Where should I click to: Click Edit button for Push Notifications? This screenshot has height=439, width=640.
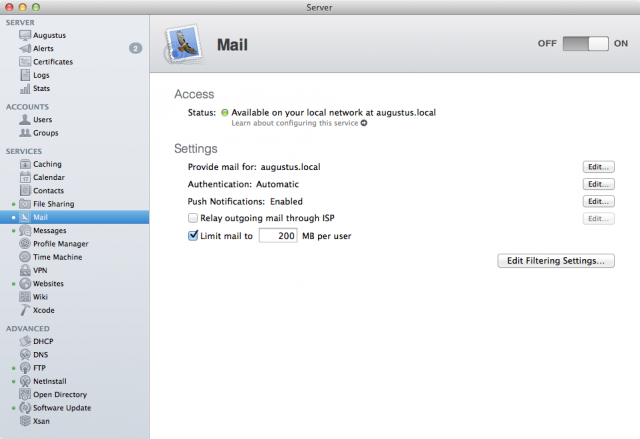click(x=598, y=202)
